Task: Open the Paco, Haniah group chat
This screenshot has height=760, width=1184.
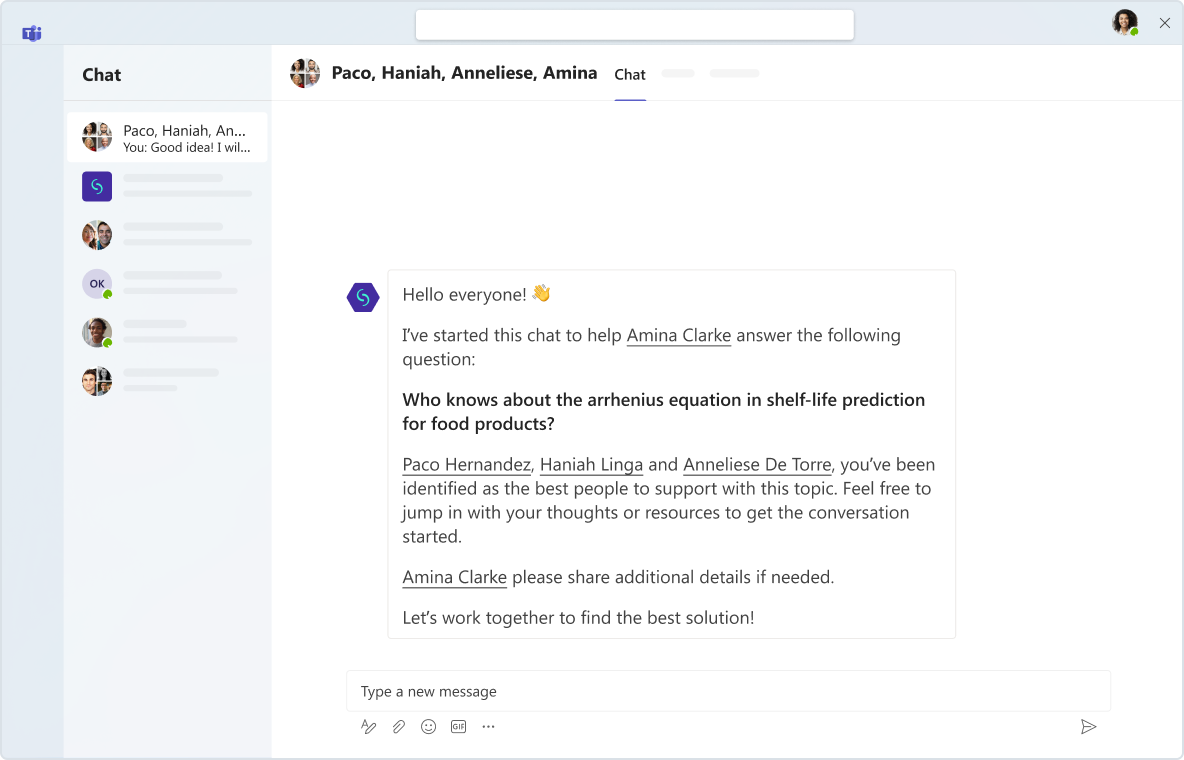Action: pos(167,138)
